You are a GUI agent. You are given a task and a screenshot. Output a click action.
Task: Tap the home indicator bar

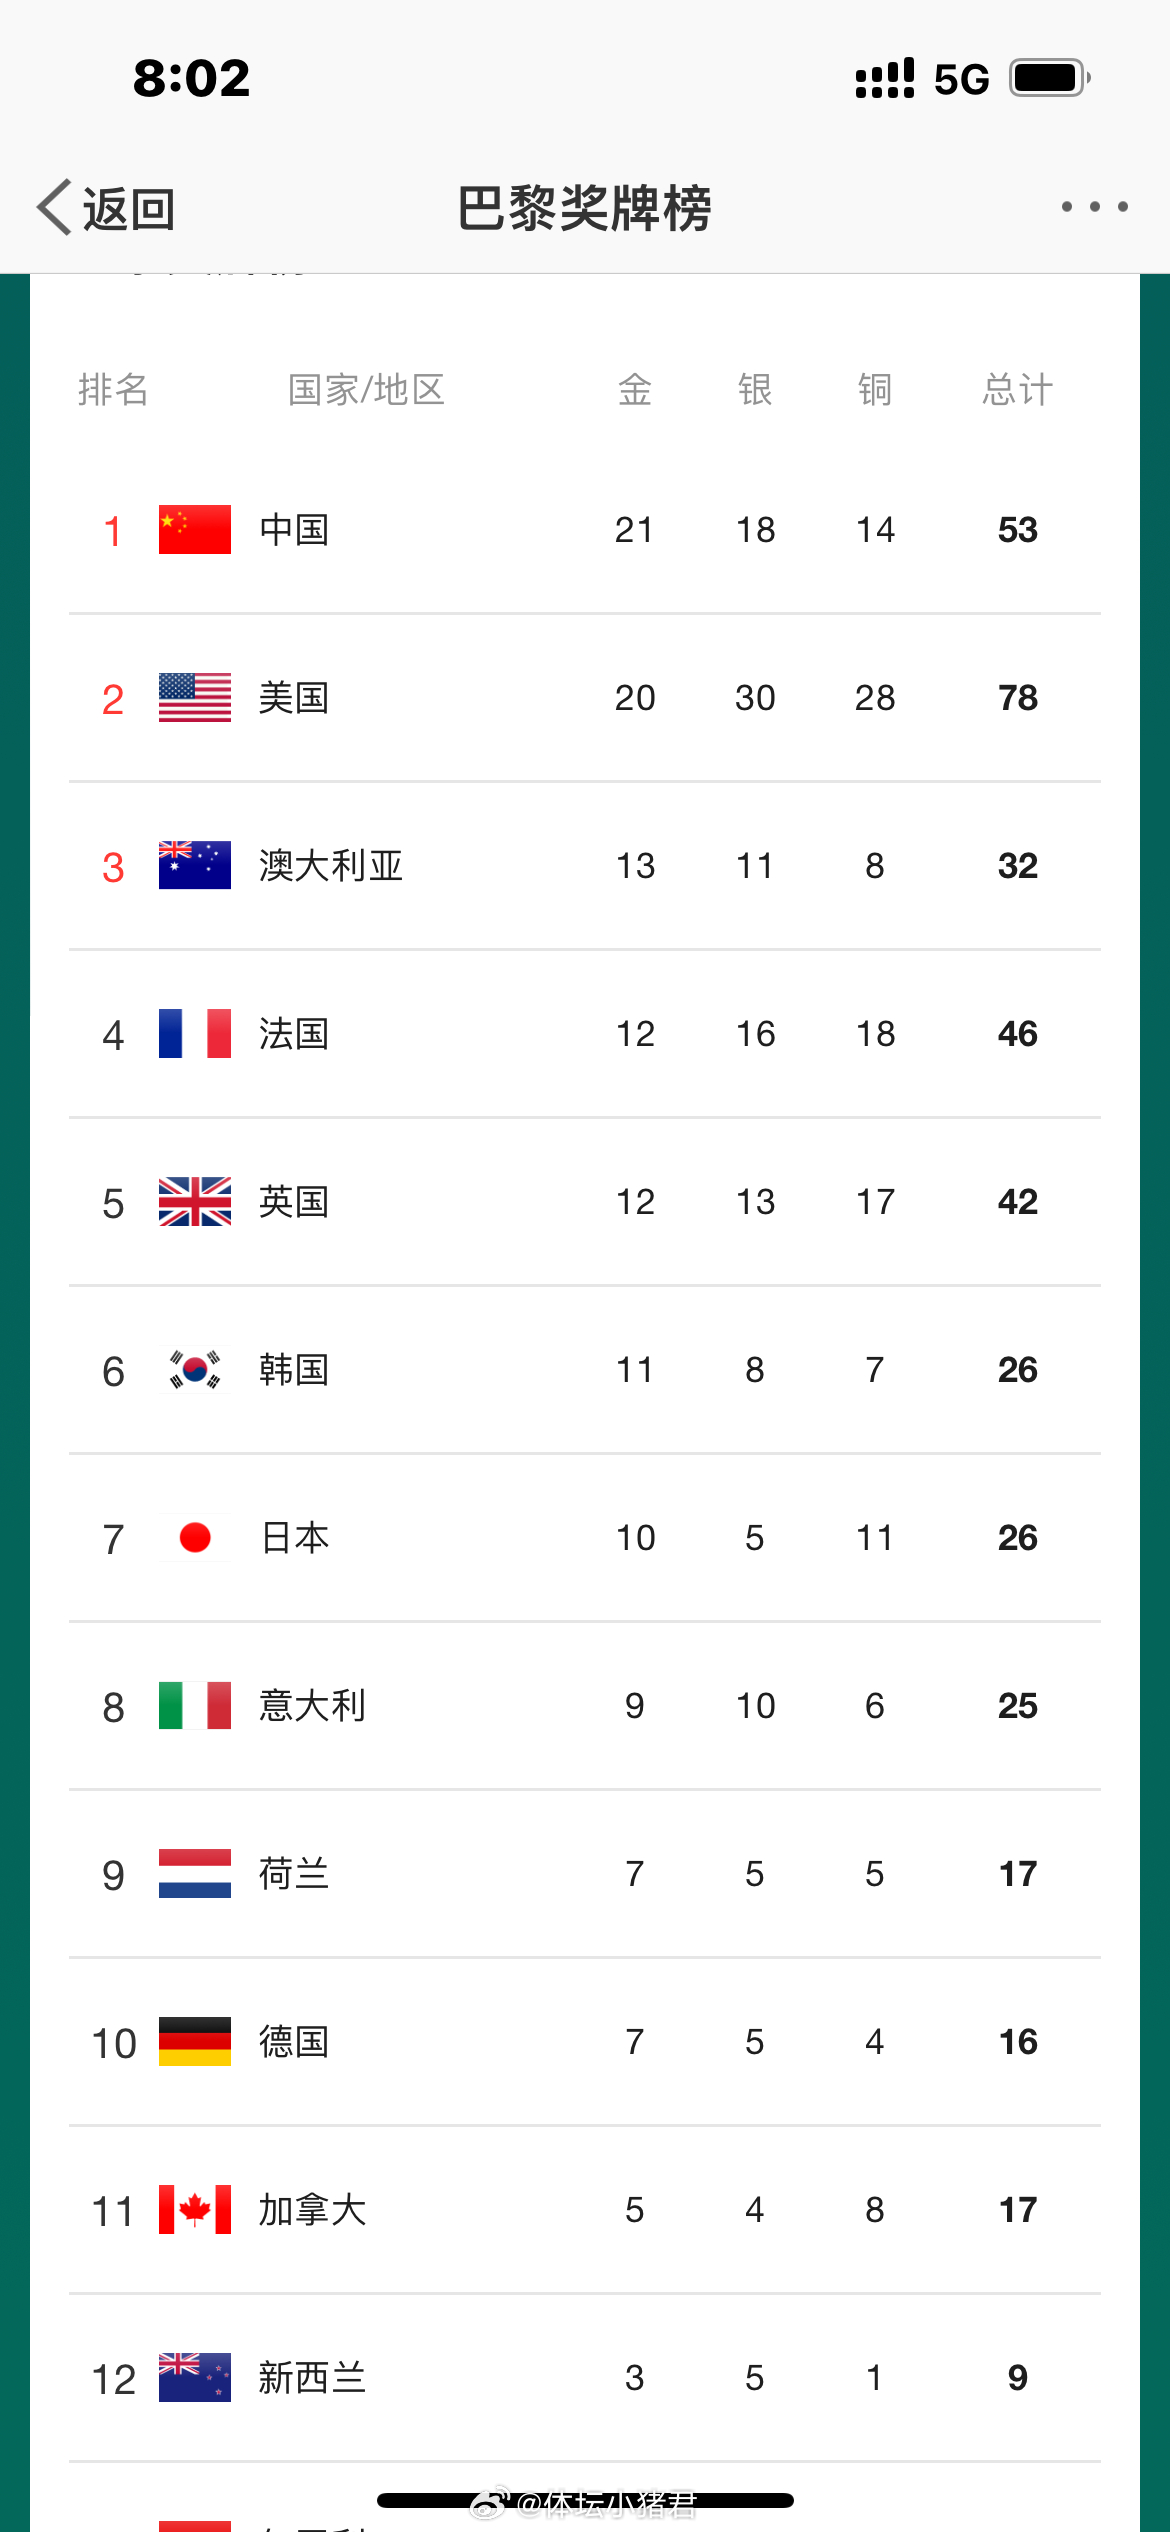(585, 2501)
